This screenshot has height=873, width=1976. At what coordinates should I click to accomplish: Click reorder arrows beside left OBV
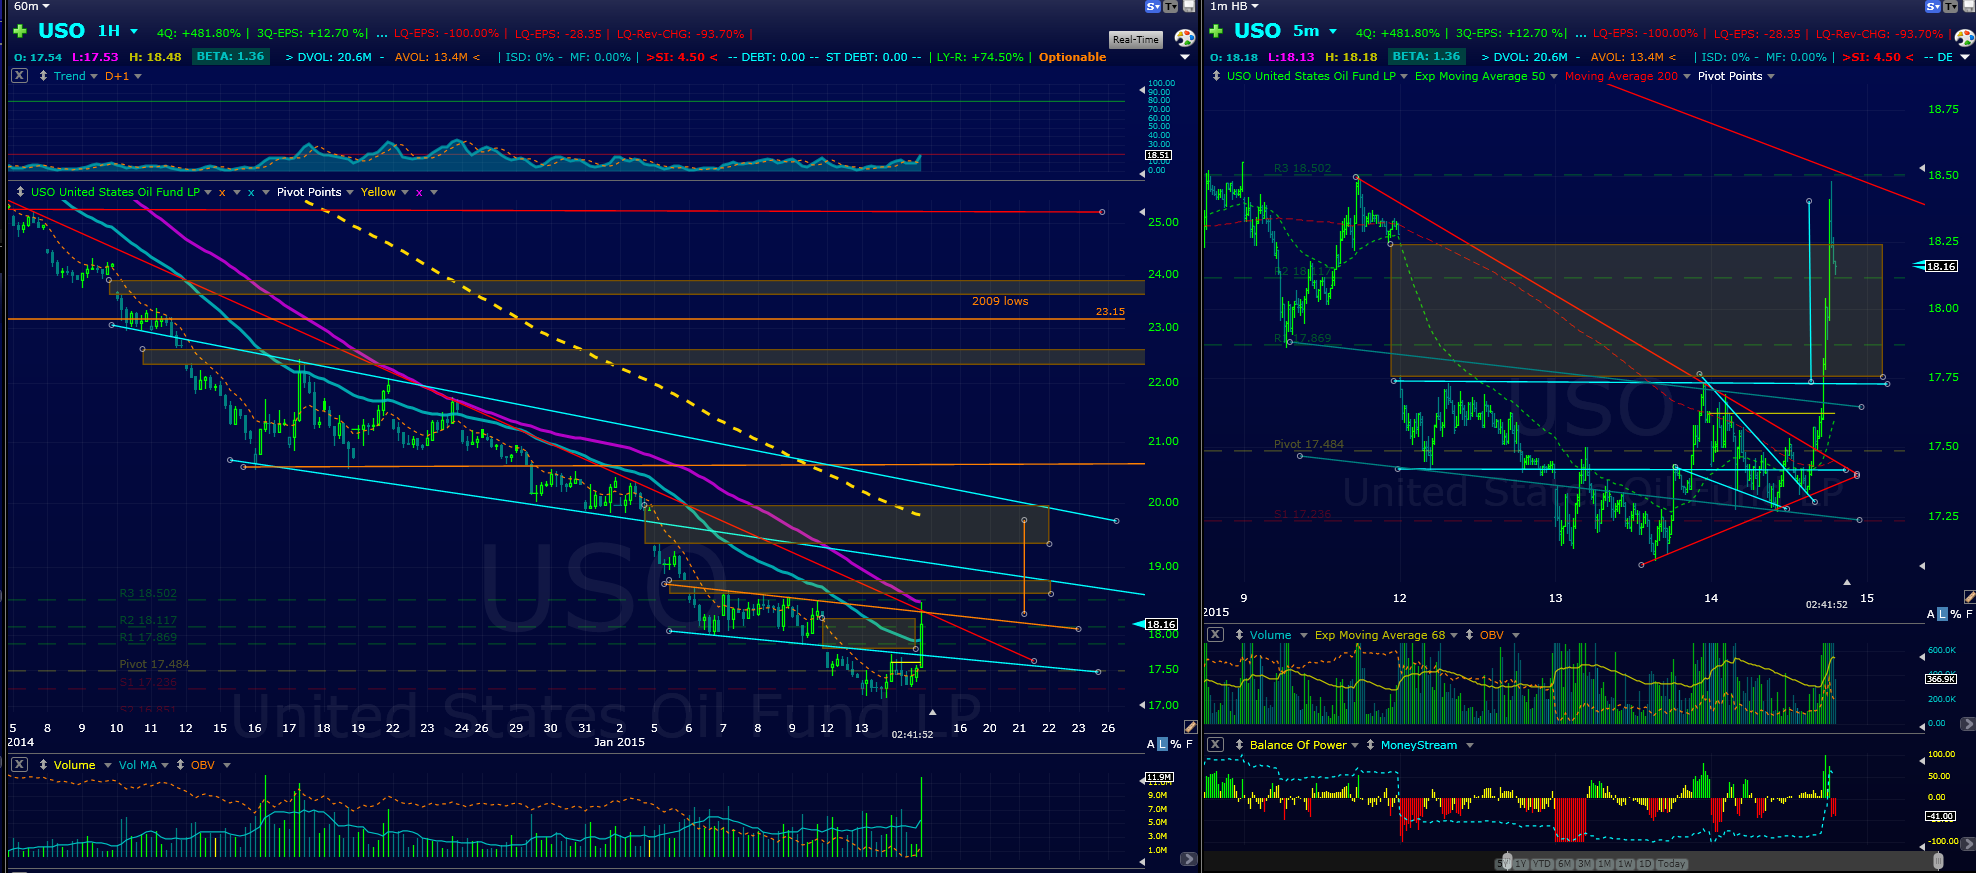180,765
